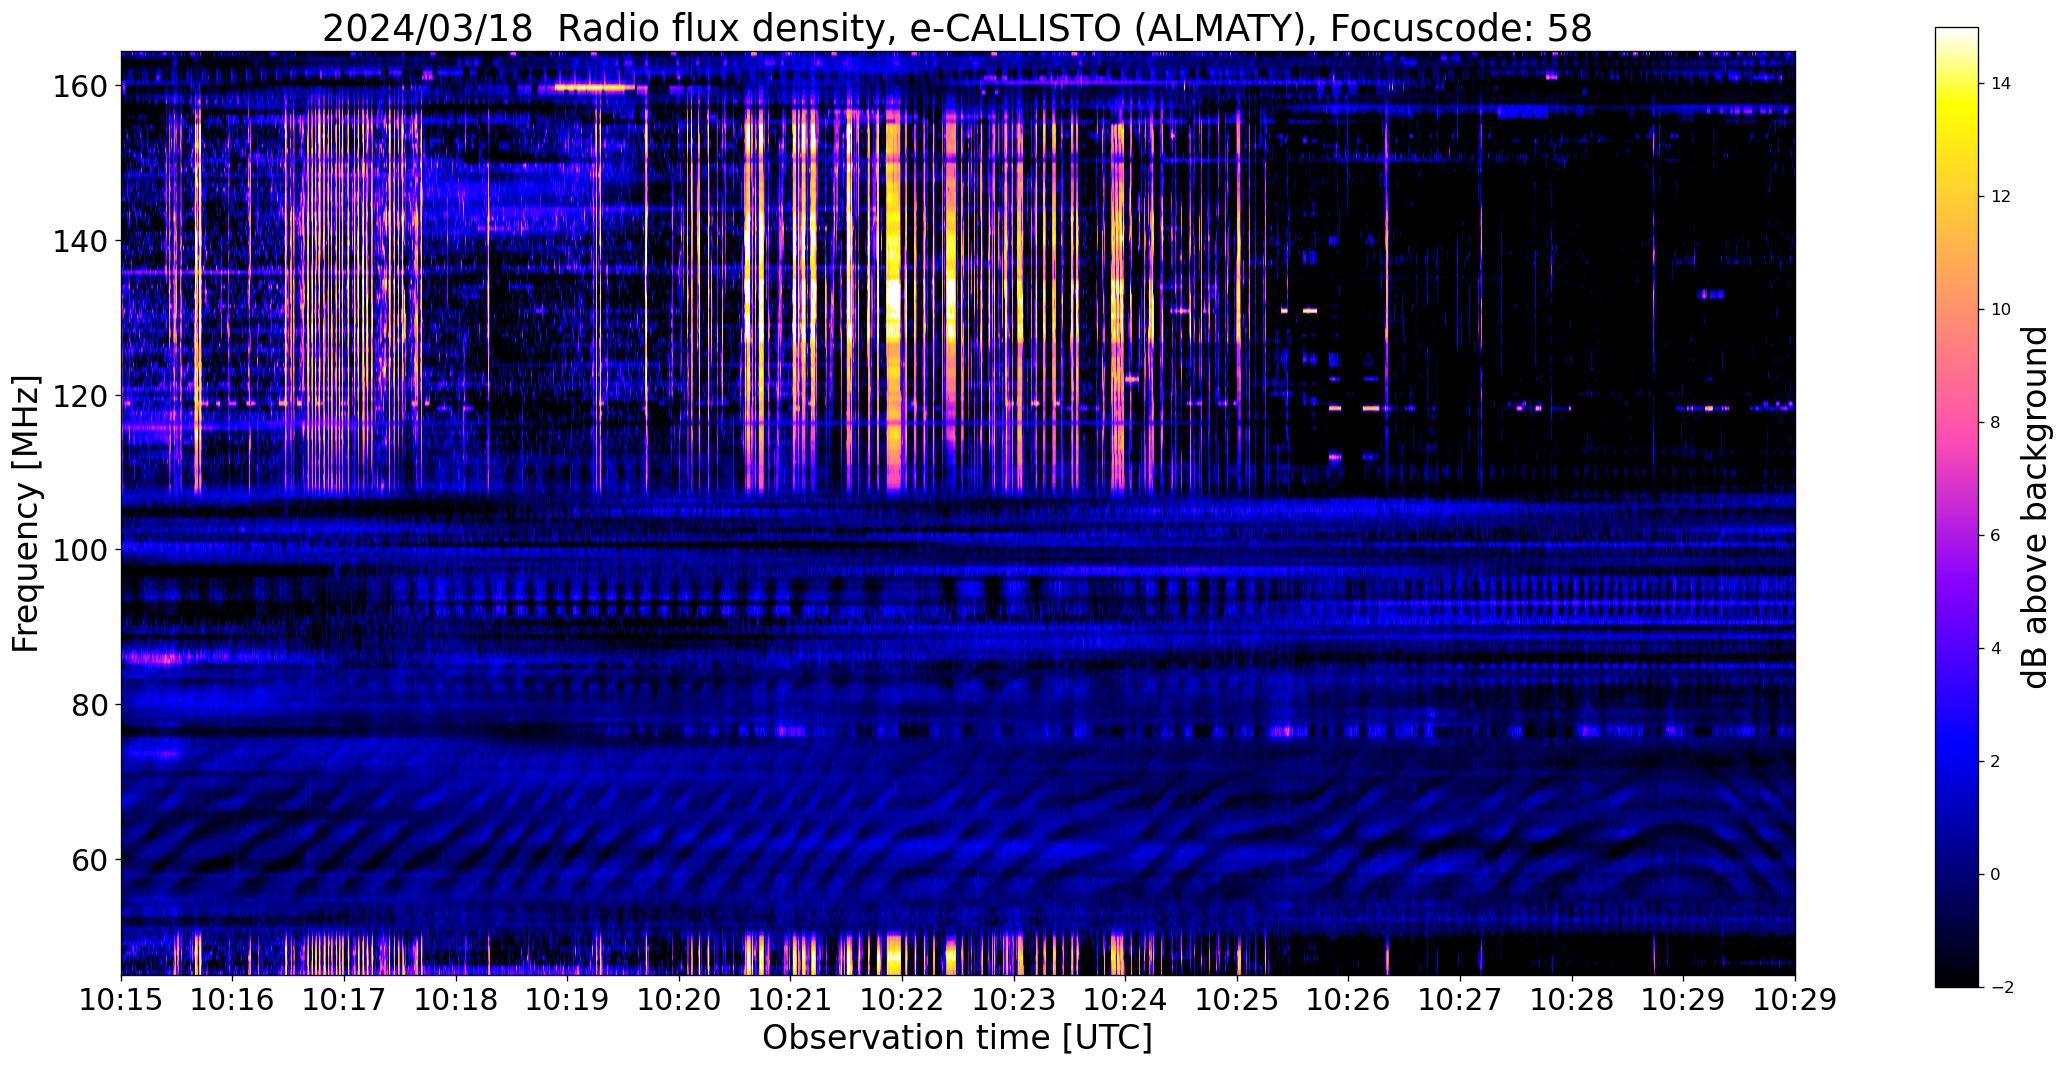2066x1067 pixels.
Task: Click the 10:23 time tick label
Action: pyautogui.click(x=1014, y=1000)
